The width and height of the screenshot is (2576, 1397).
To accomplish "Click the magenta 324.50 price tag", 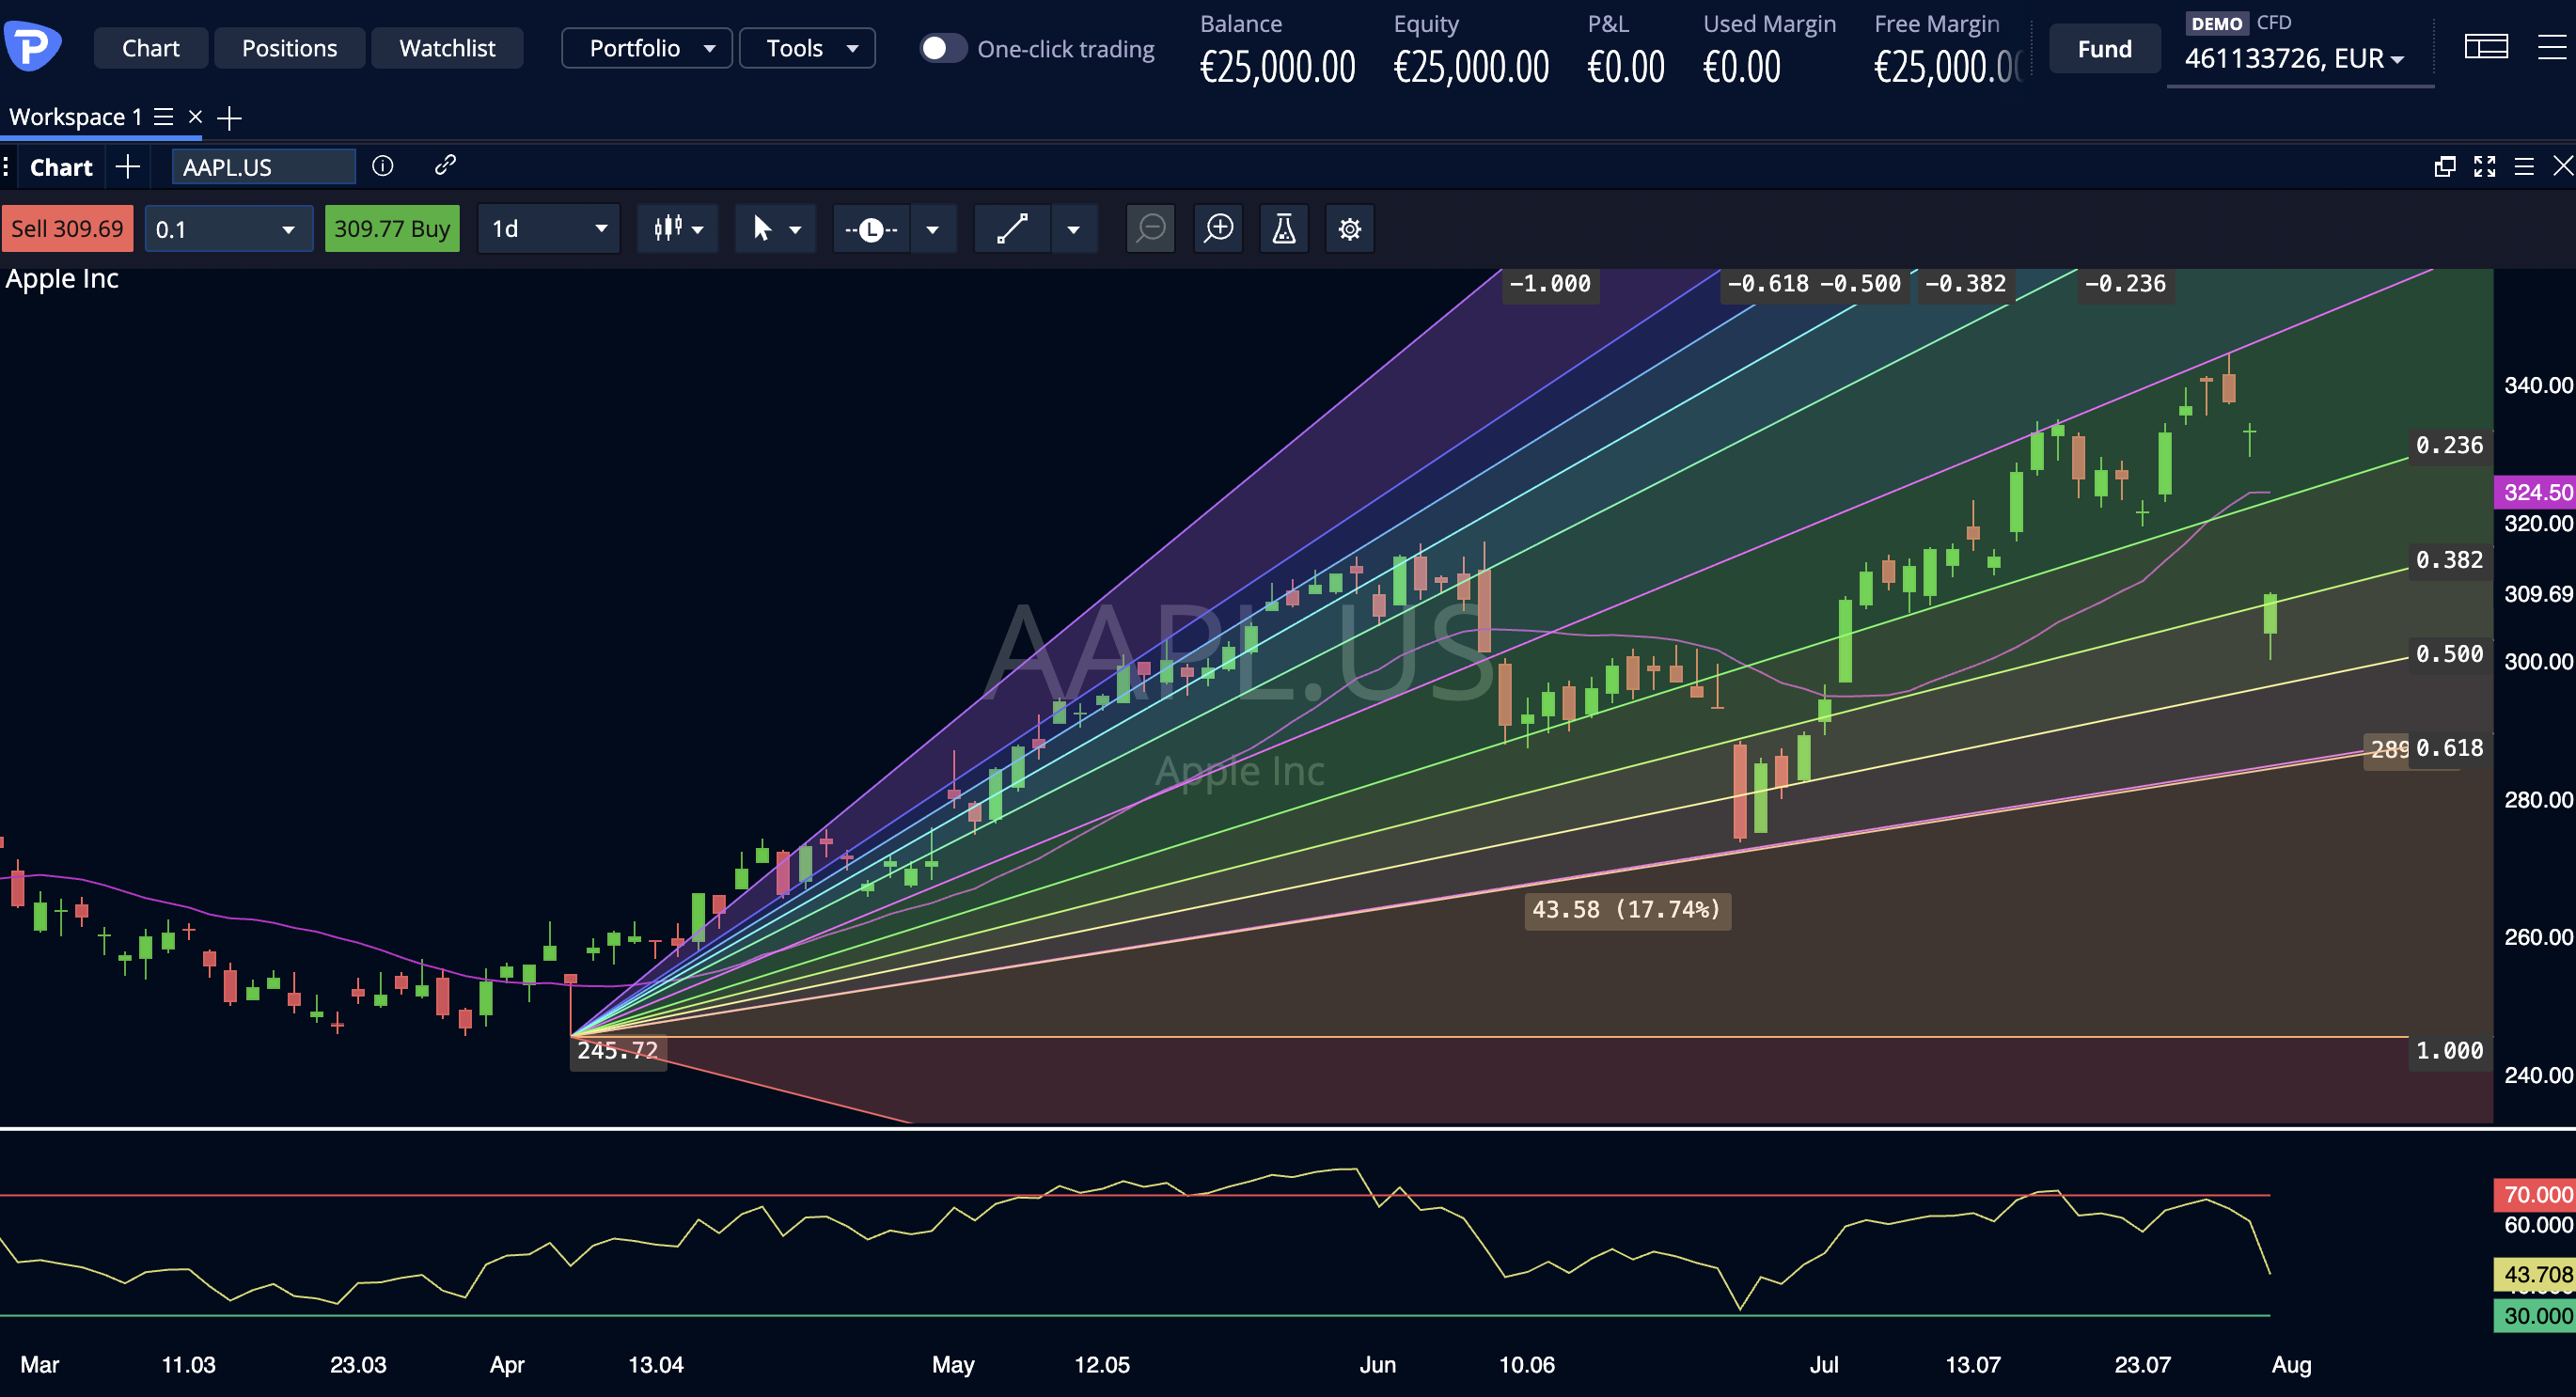I will point(2536,492).
